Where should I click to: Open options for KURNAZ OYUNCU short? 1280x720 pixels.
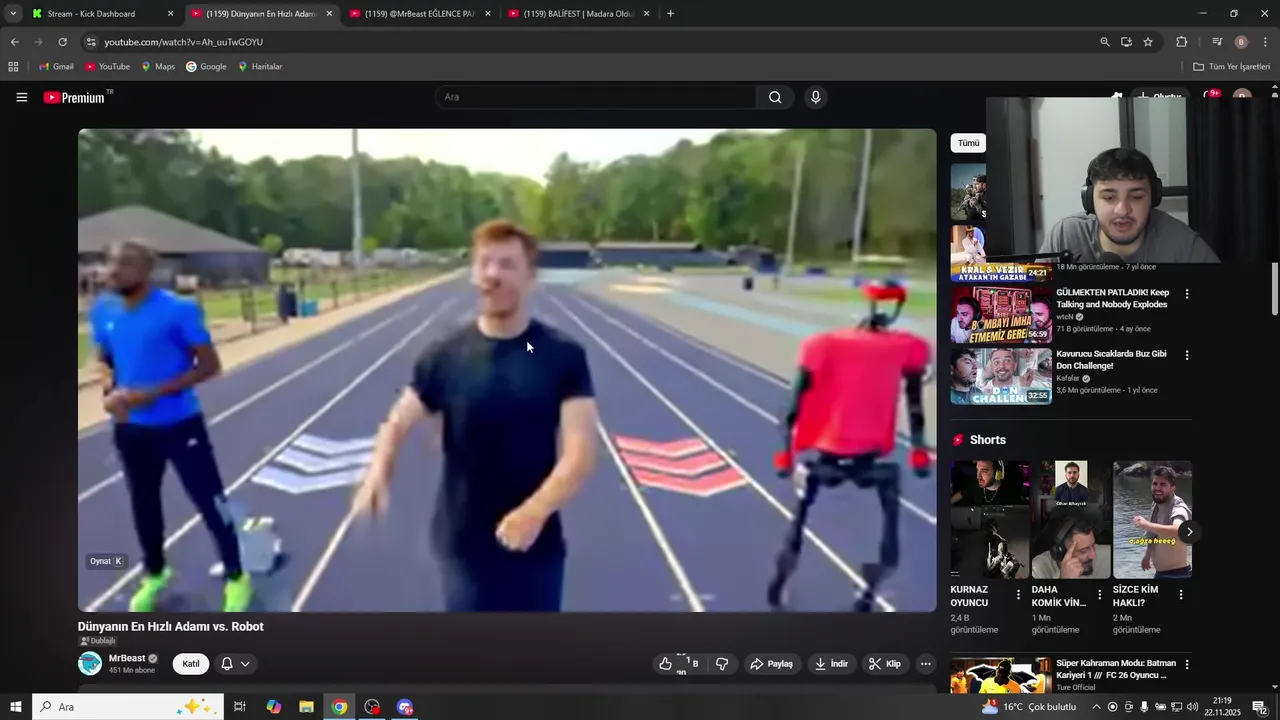[x=1018, y=595]
